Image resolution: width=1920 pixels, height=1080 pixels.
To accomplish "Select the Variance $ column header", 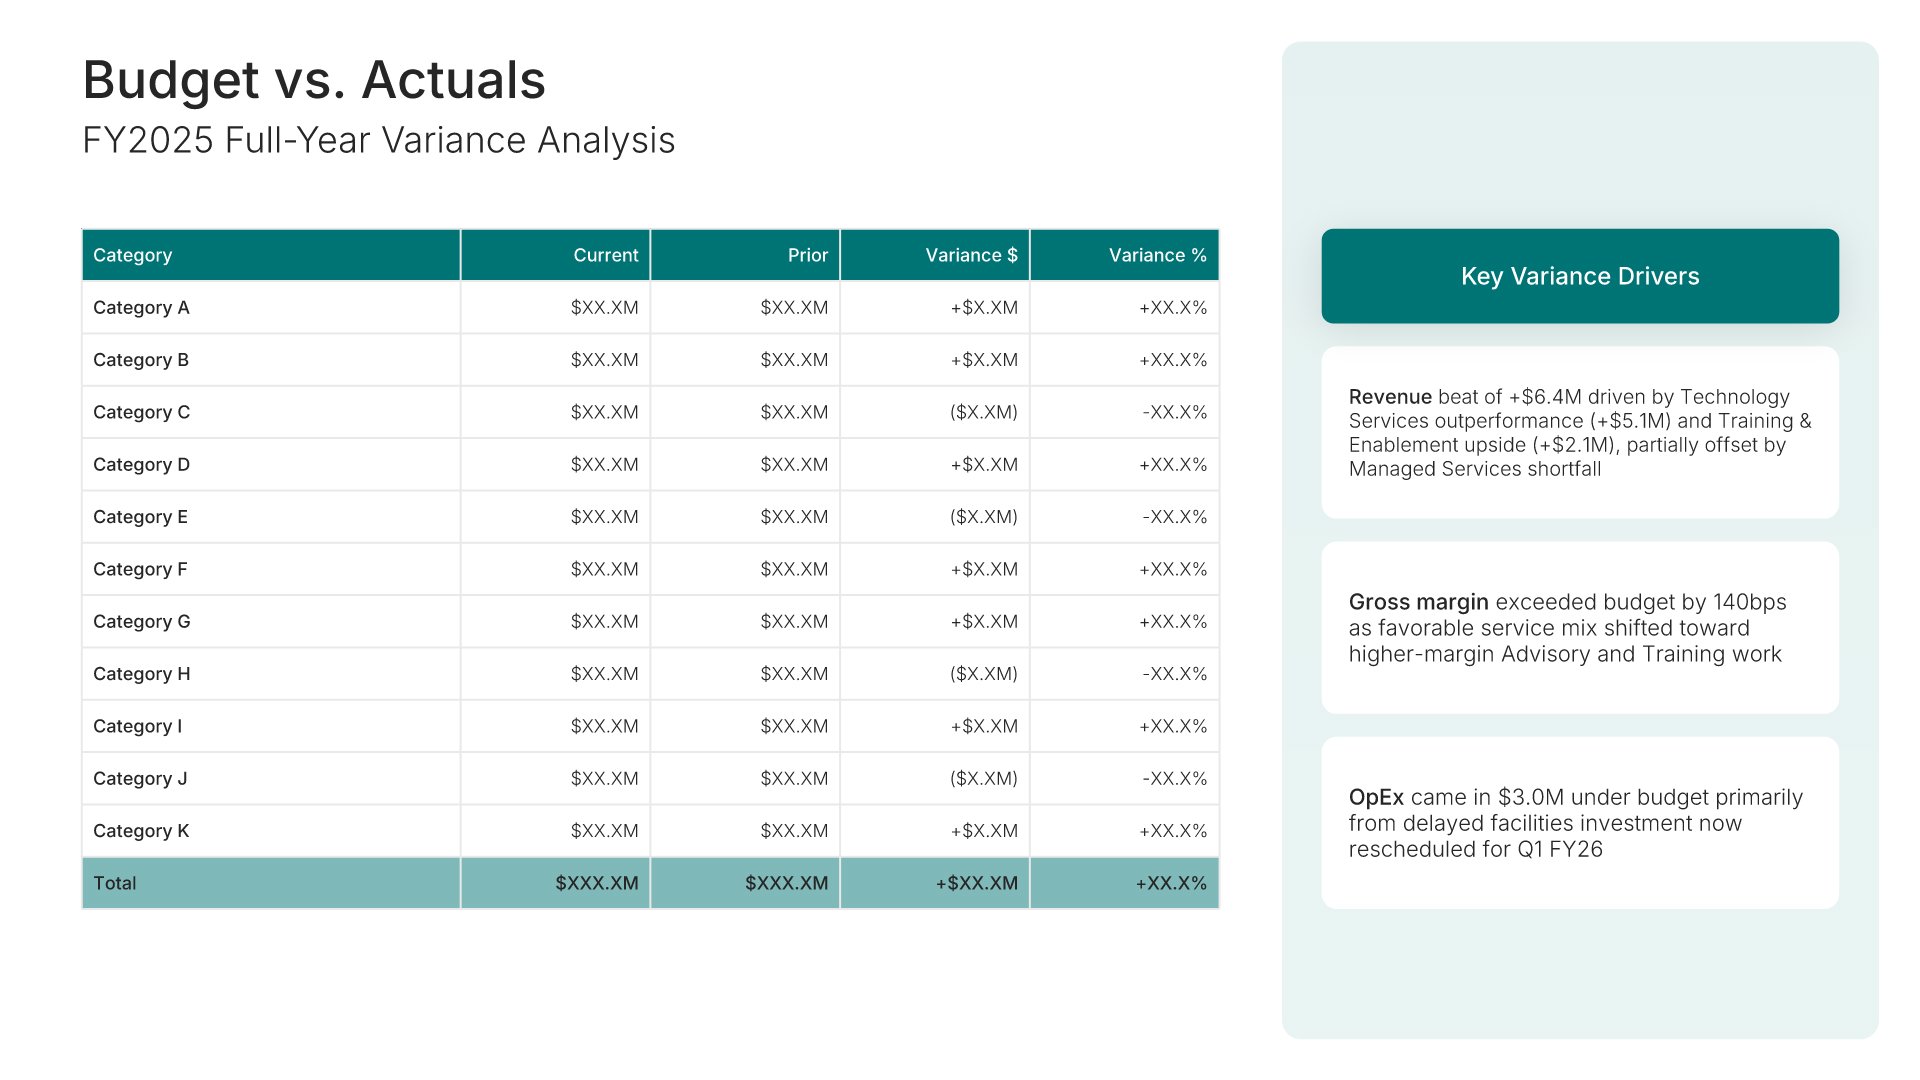I will click(970, 255).
